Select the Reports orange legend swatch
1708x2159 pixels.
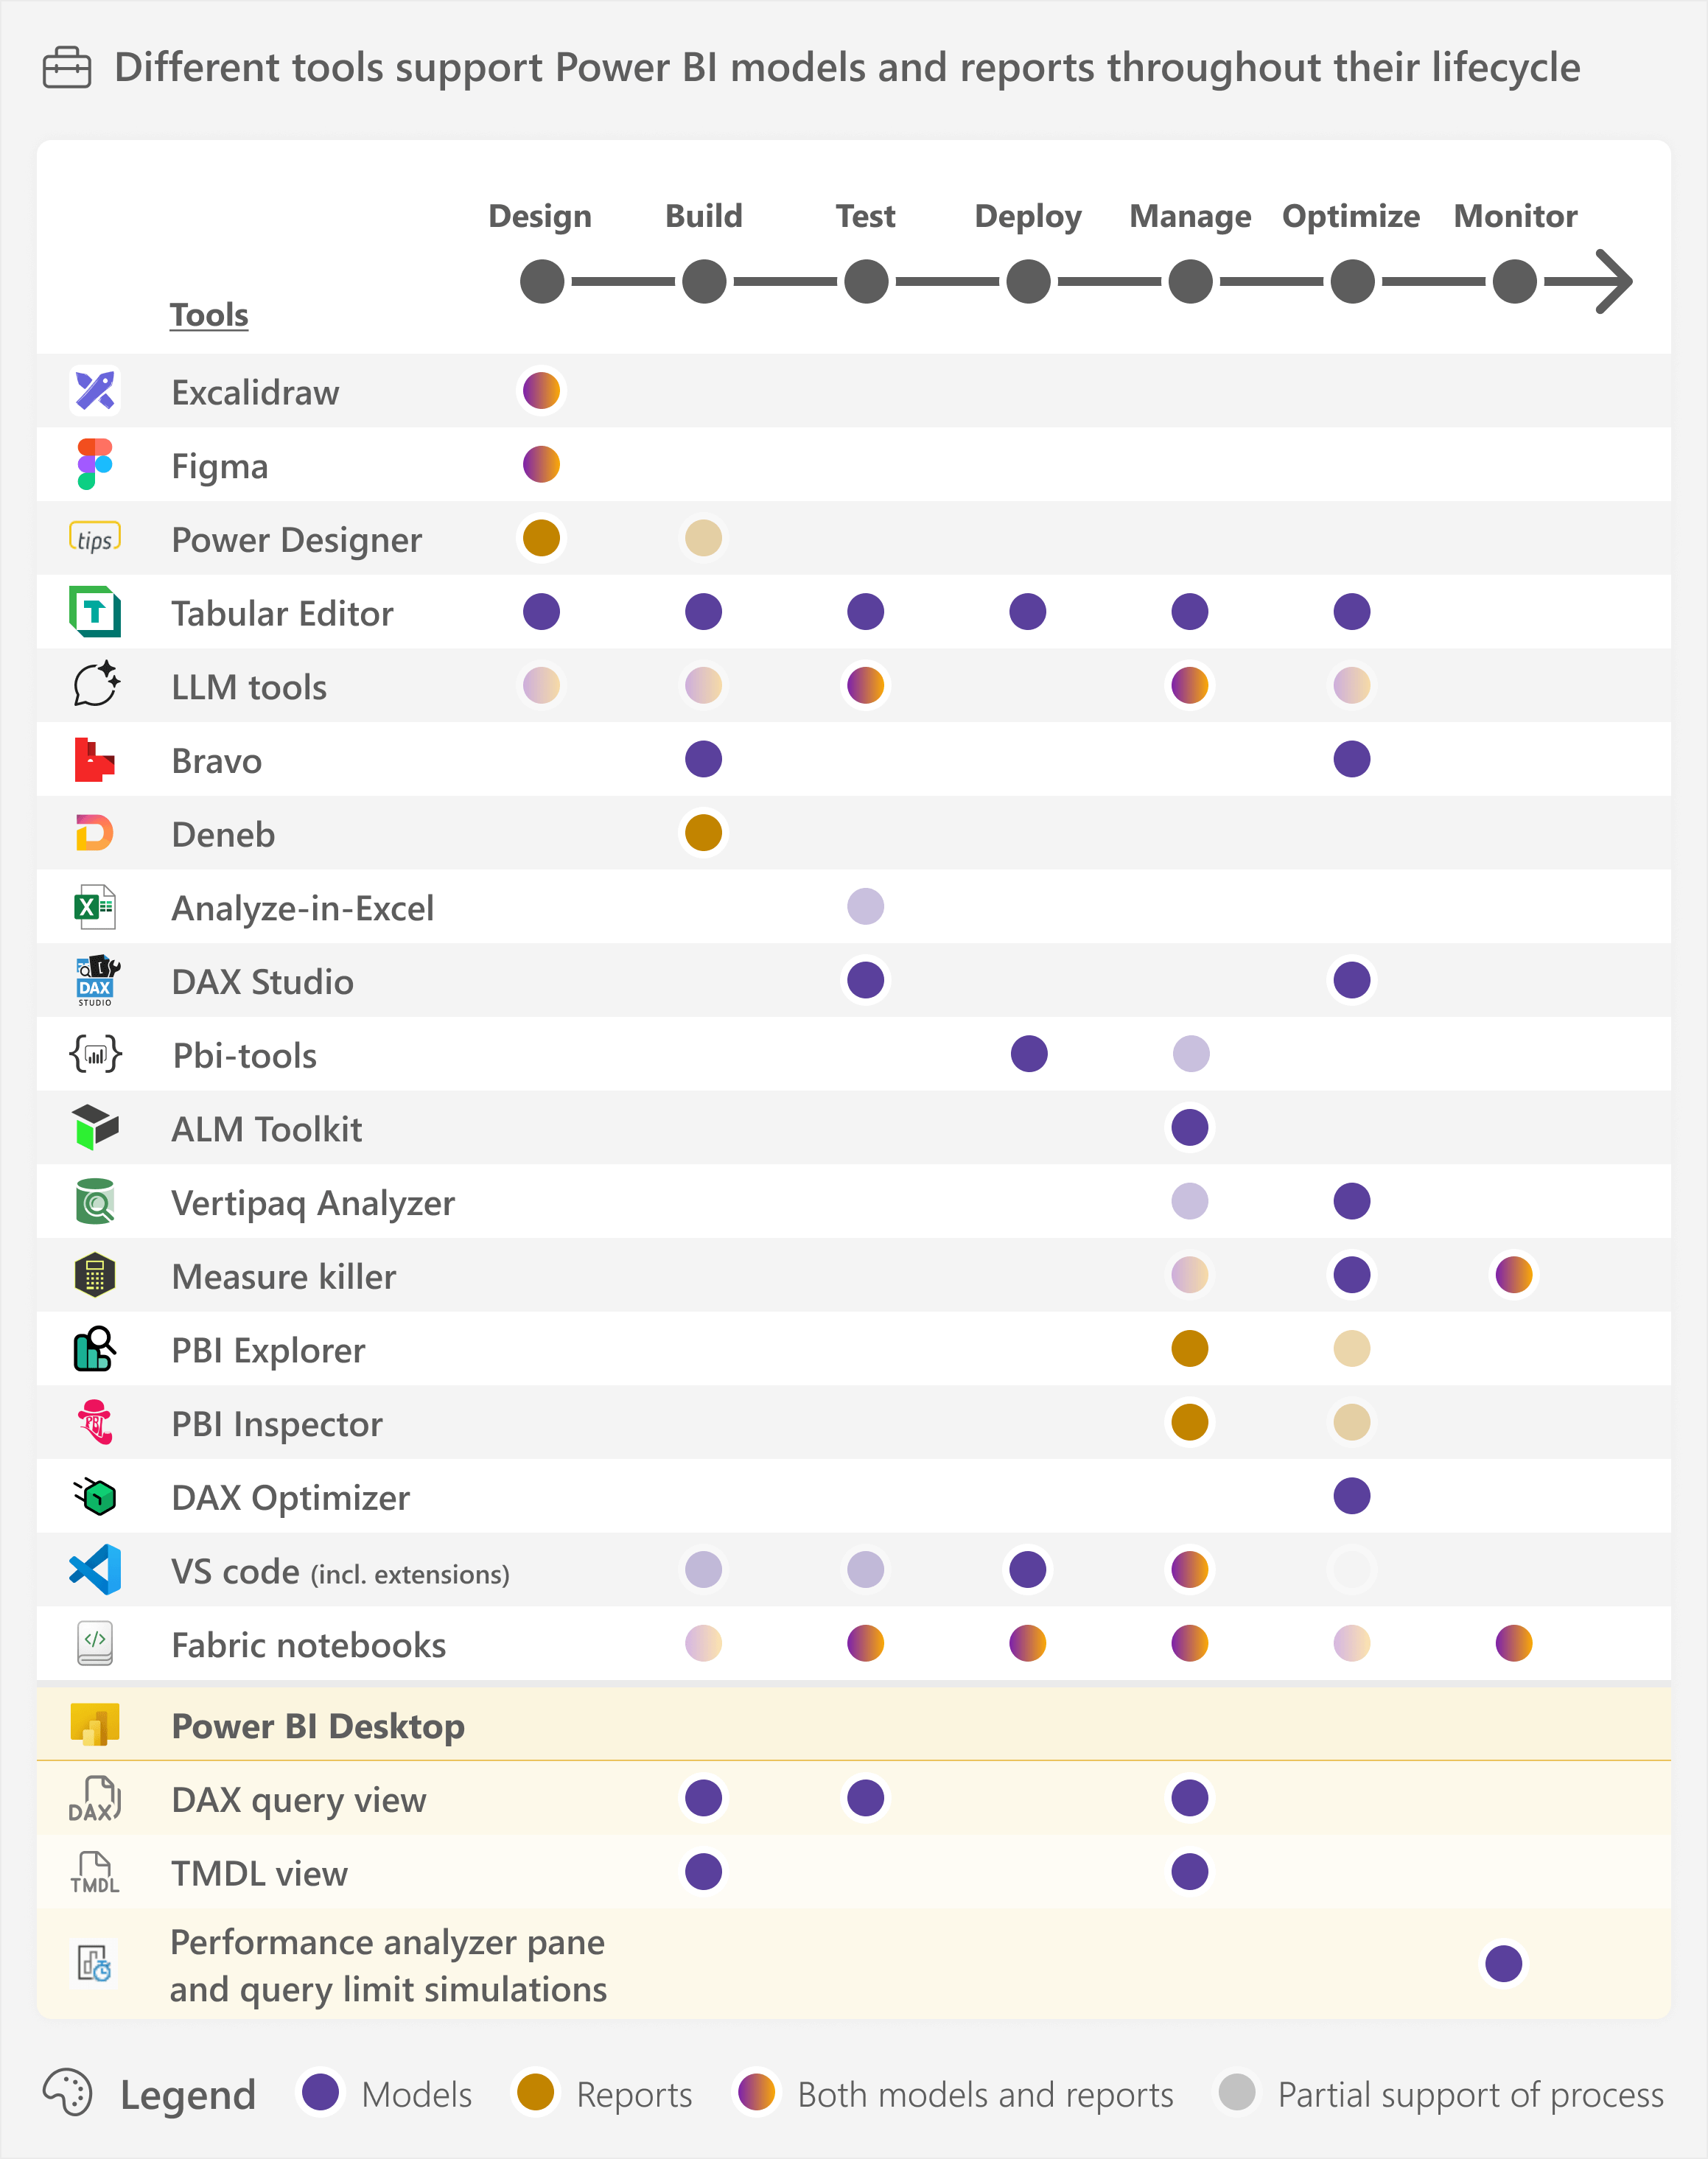tap(536, 2092)
